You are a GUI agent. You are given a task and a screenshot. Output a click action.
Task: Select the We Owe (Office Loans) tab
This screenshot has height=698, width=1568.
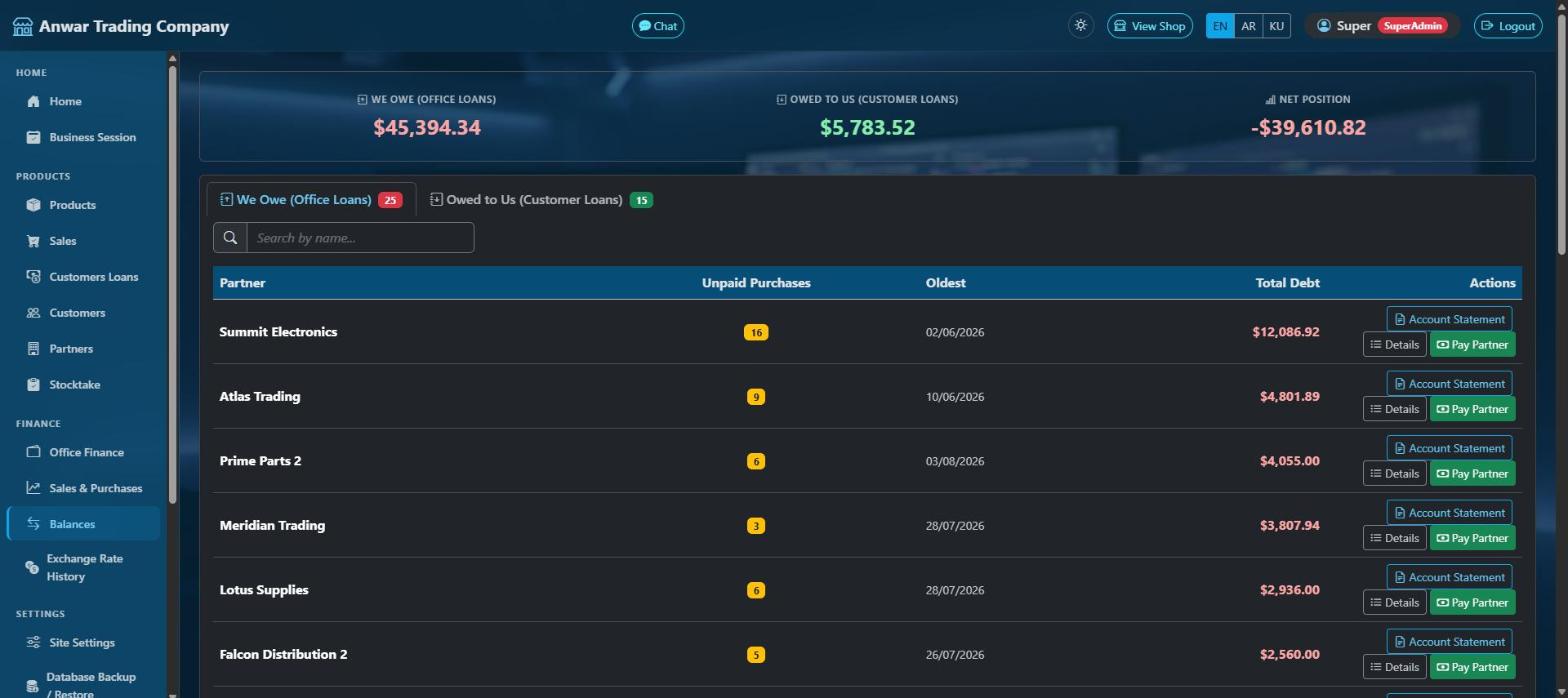[x=311, y=200]
